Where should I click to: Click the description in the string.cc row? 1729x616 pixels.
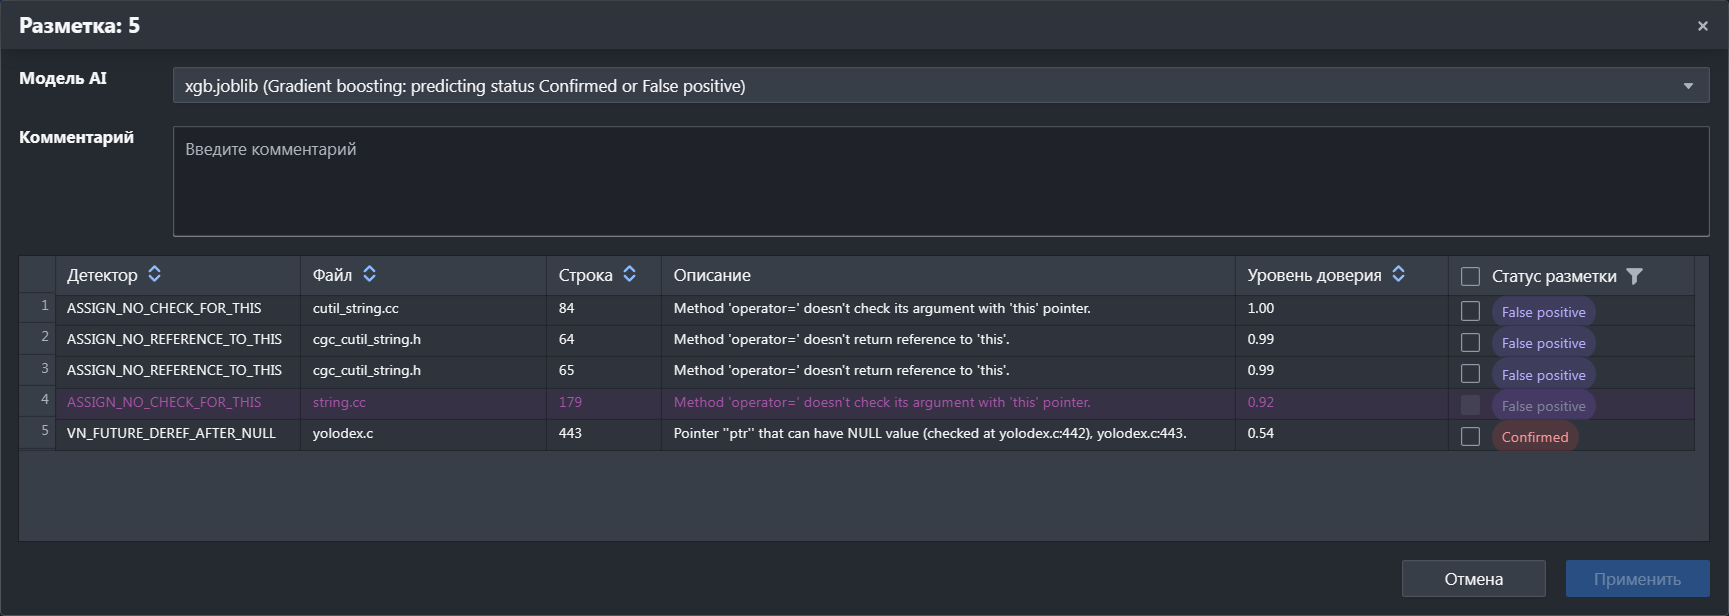click(882, 402)
